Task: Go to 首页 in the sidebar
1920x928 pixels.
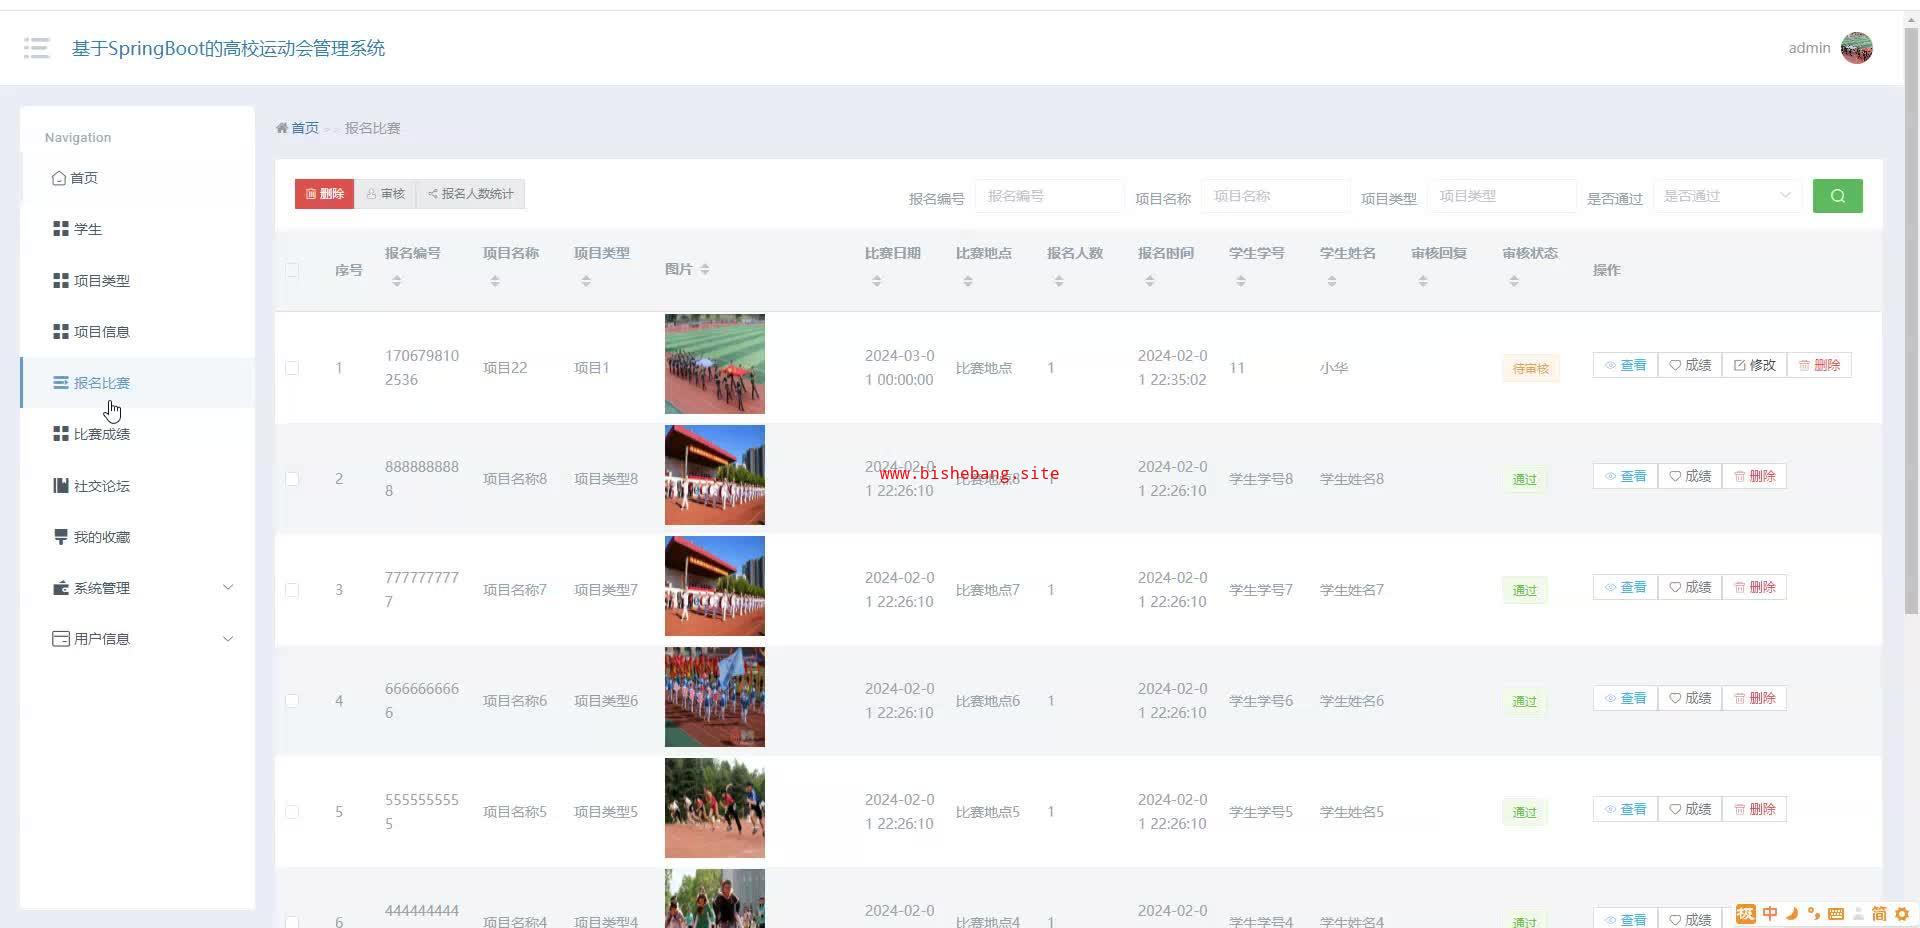Action: point(138,178)
